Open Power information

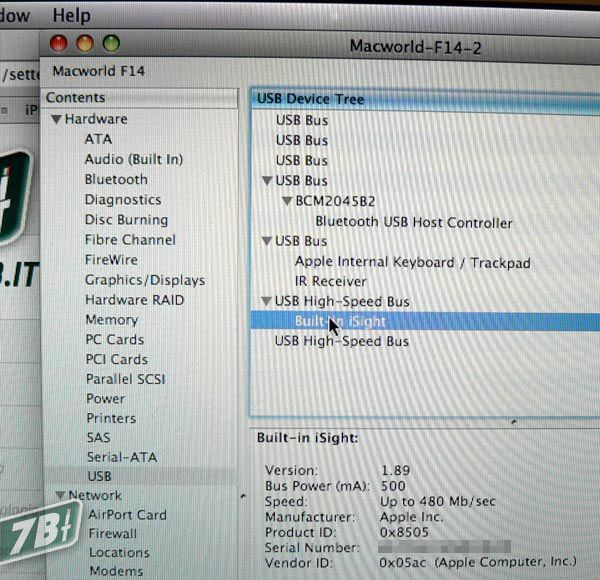tap(106, 399)
